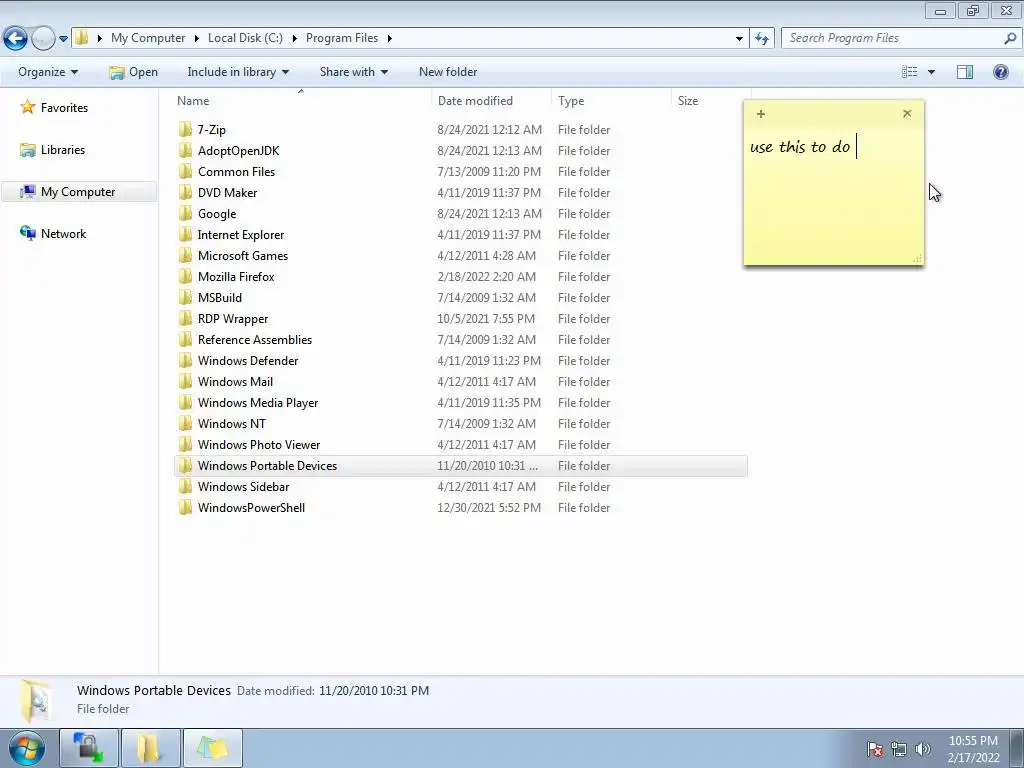
Task: Select the Windows Defender folder icon
Action: tap(185, 360)
